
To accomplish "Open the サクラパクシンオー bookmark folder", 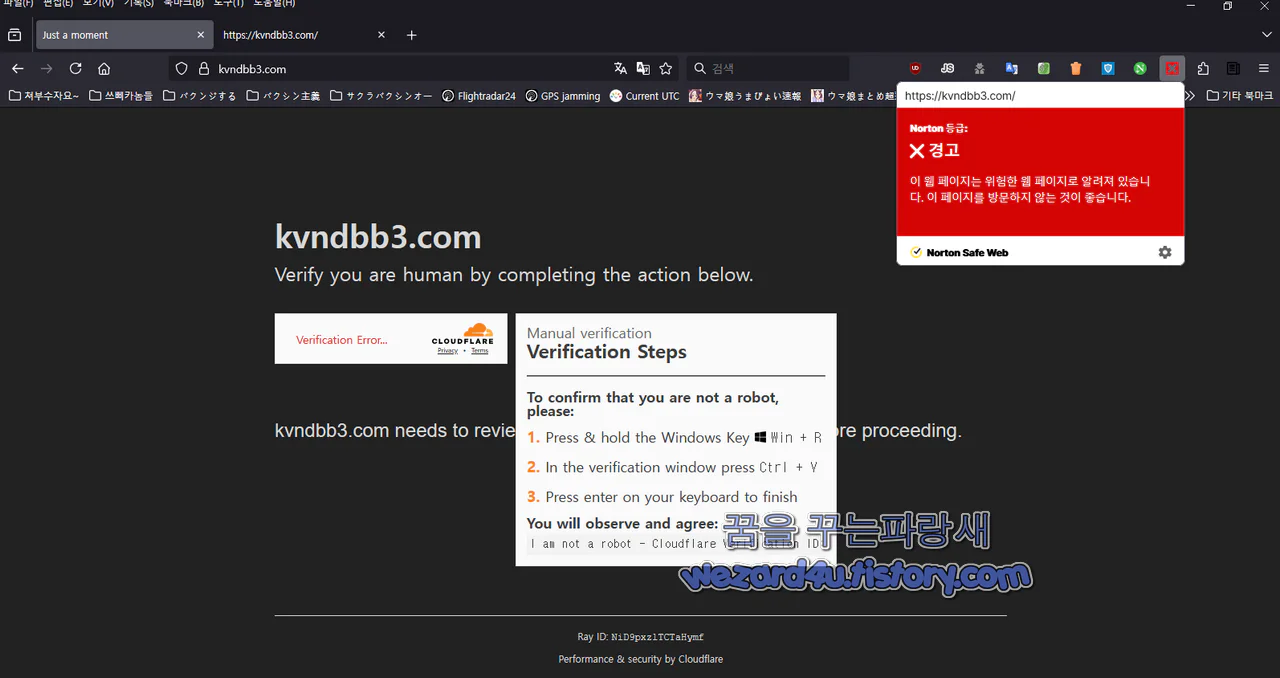I will (381, 96).
